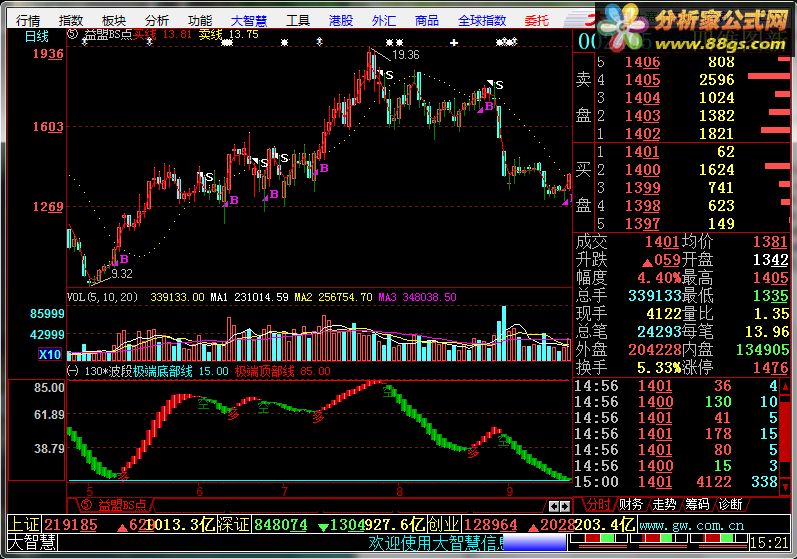Click buy level 5 price 1397

[x=642, y=224]
